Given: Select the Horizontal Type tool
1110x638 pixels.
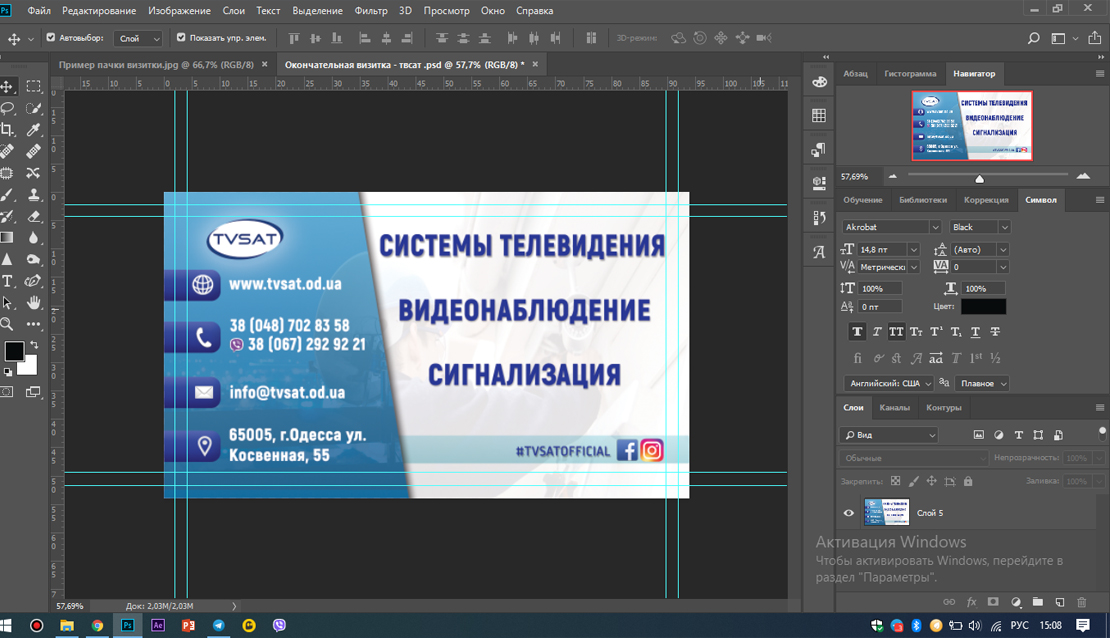Looking at the screenshot, I should 7,281.
